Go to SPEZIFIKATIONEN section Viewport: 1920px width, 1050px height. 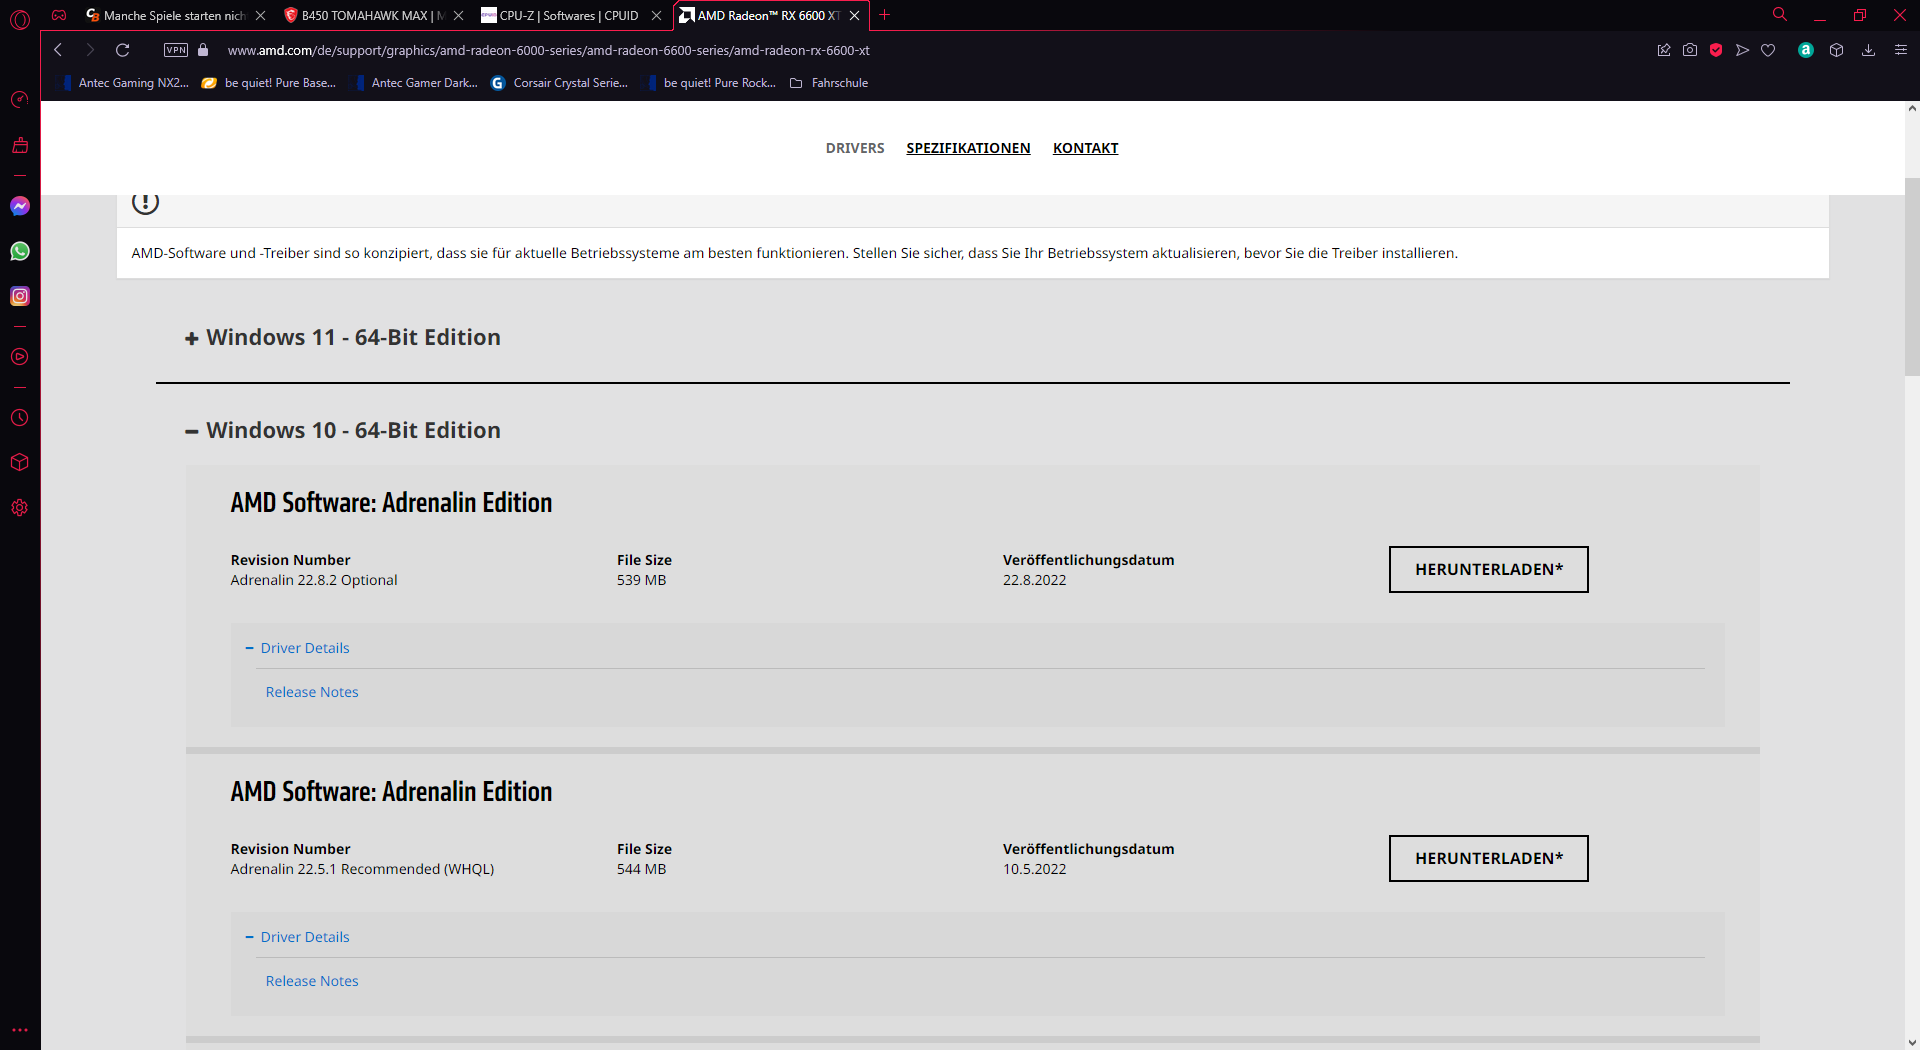tap(968, 148)
